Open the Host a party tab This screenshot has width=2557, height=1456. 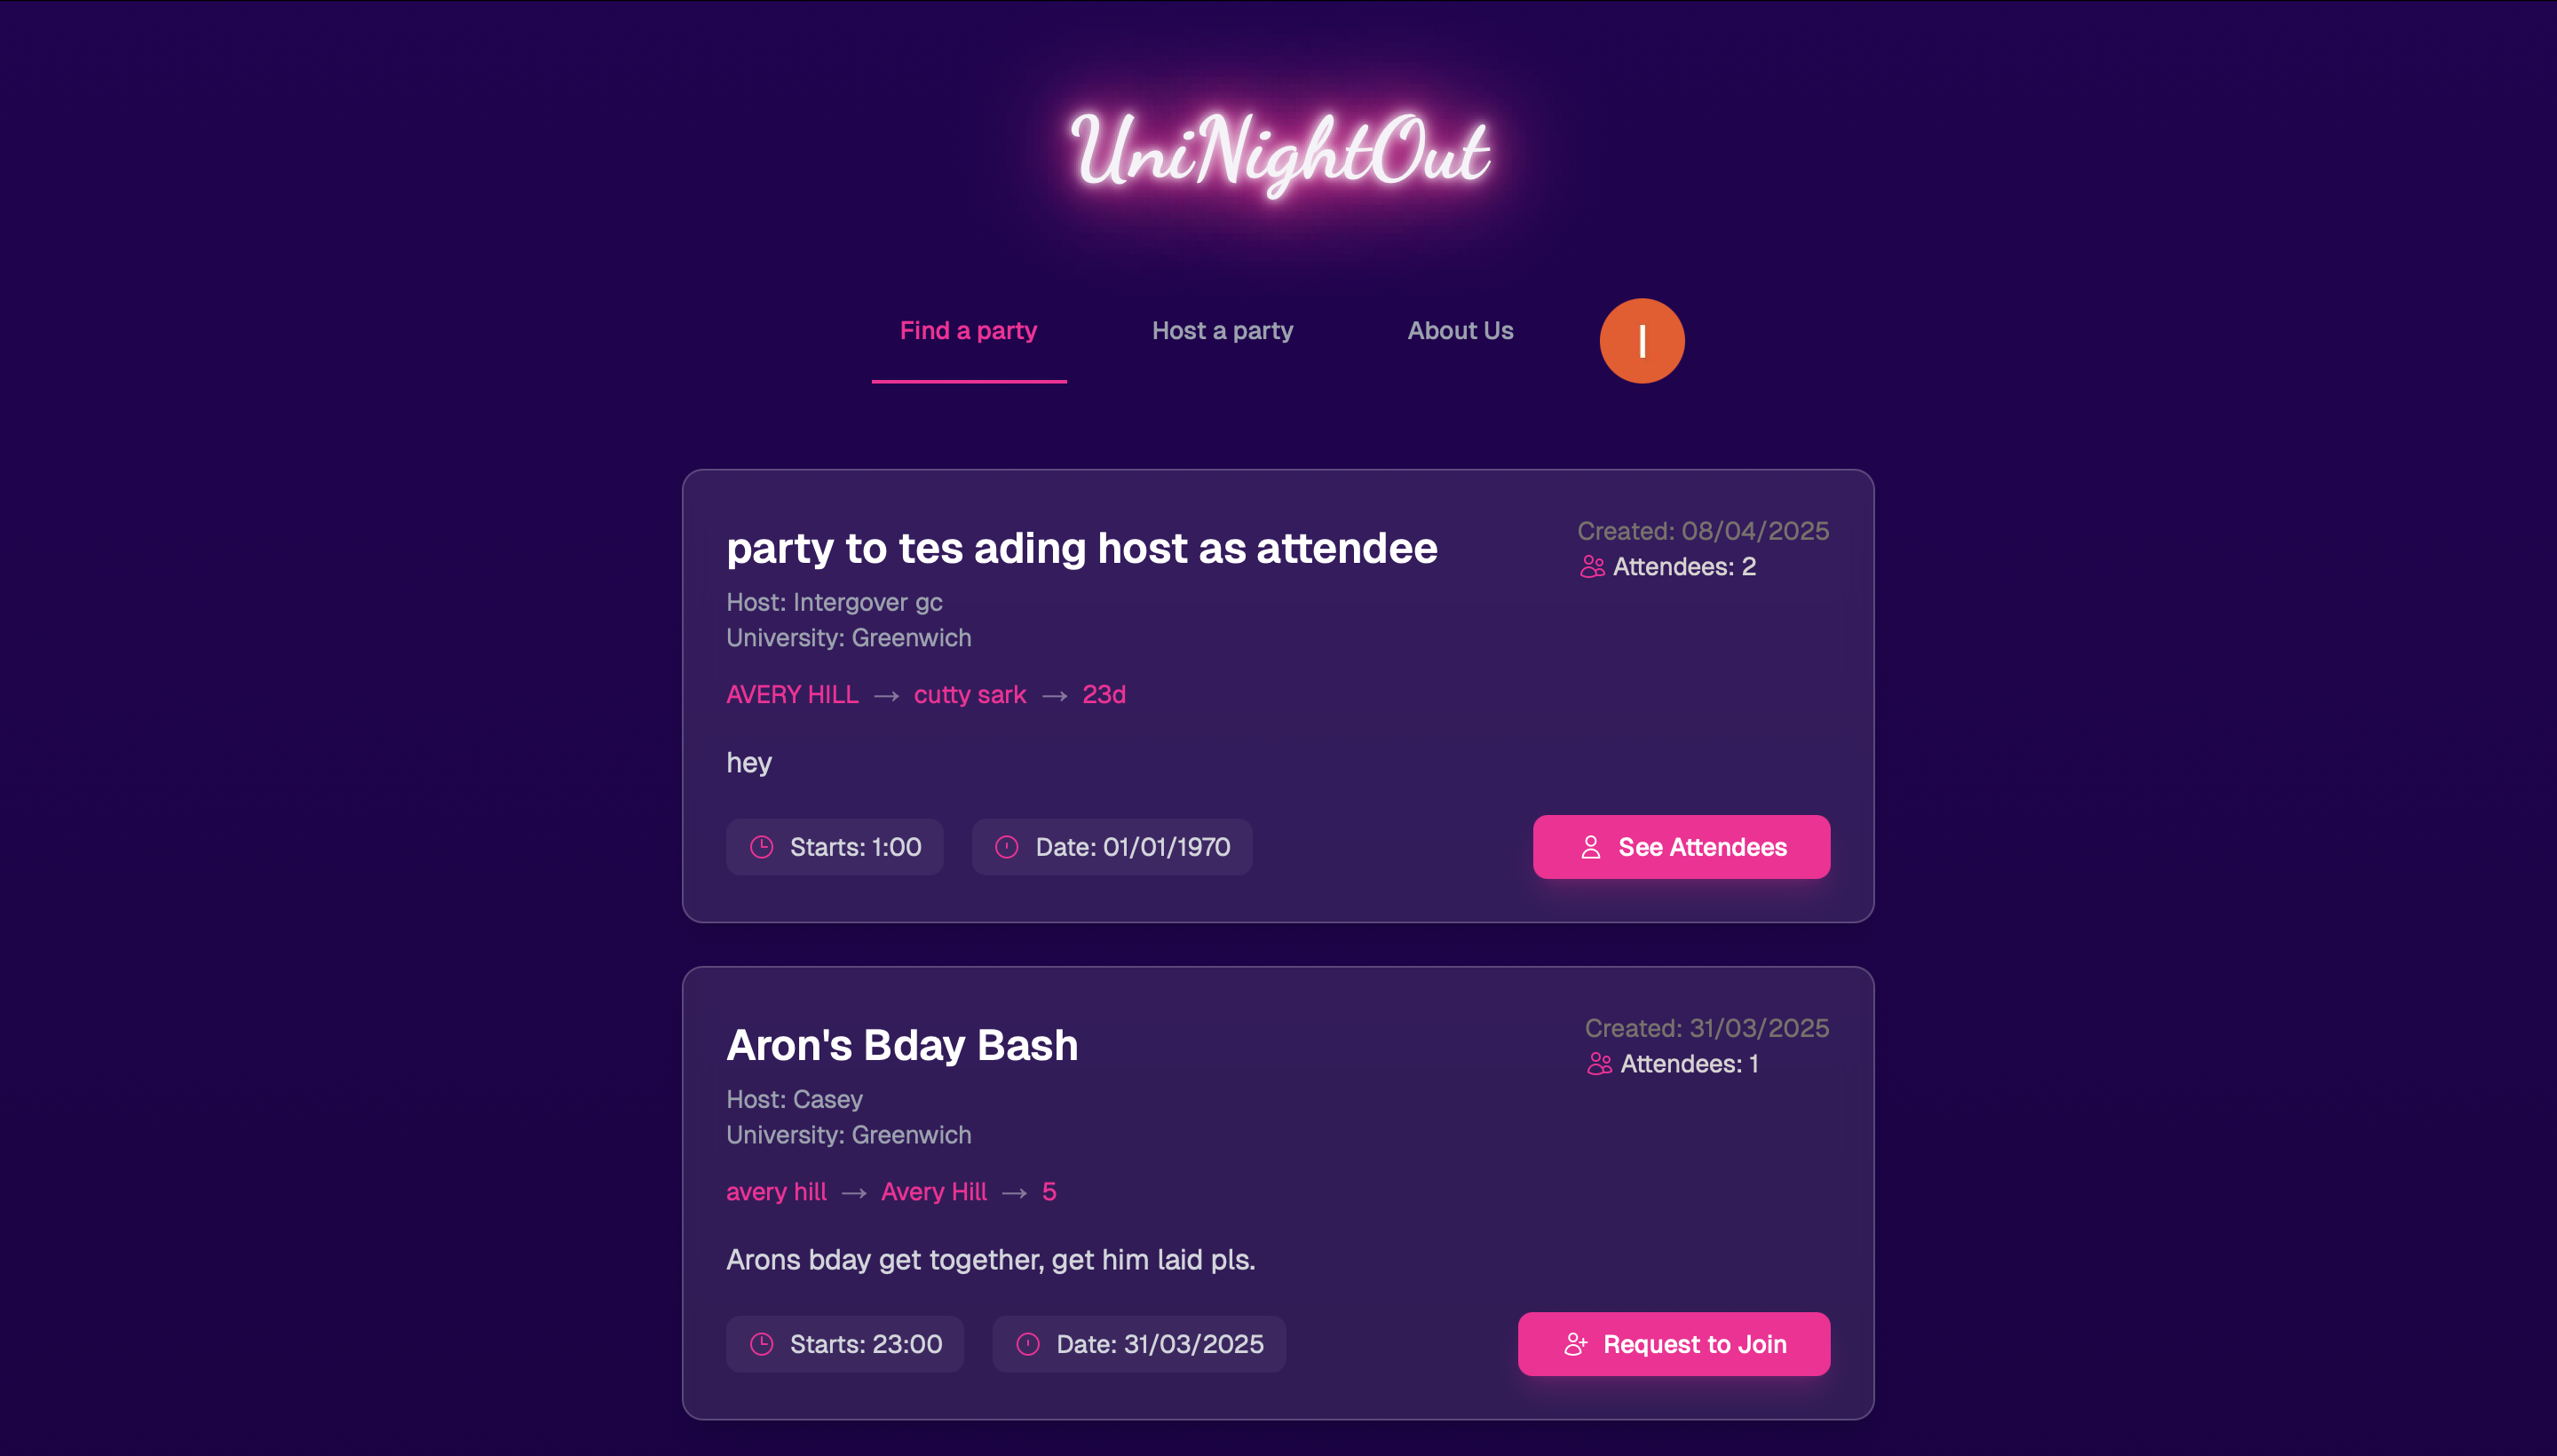(x=1222, y=331)
